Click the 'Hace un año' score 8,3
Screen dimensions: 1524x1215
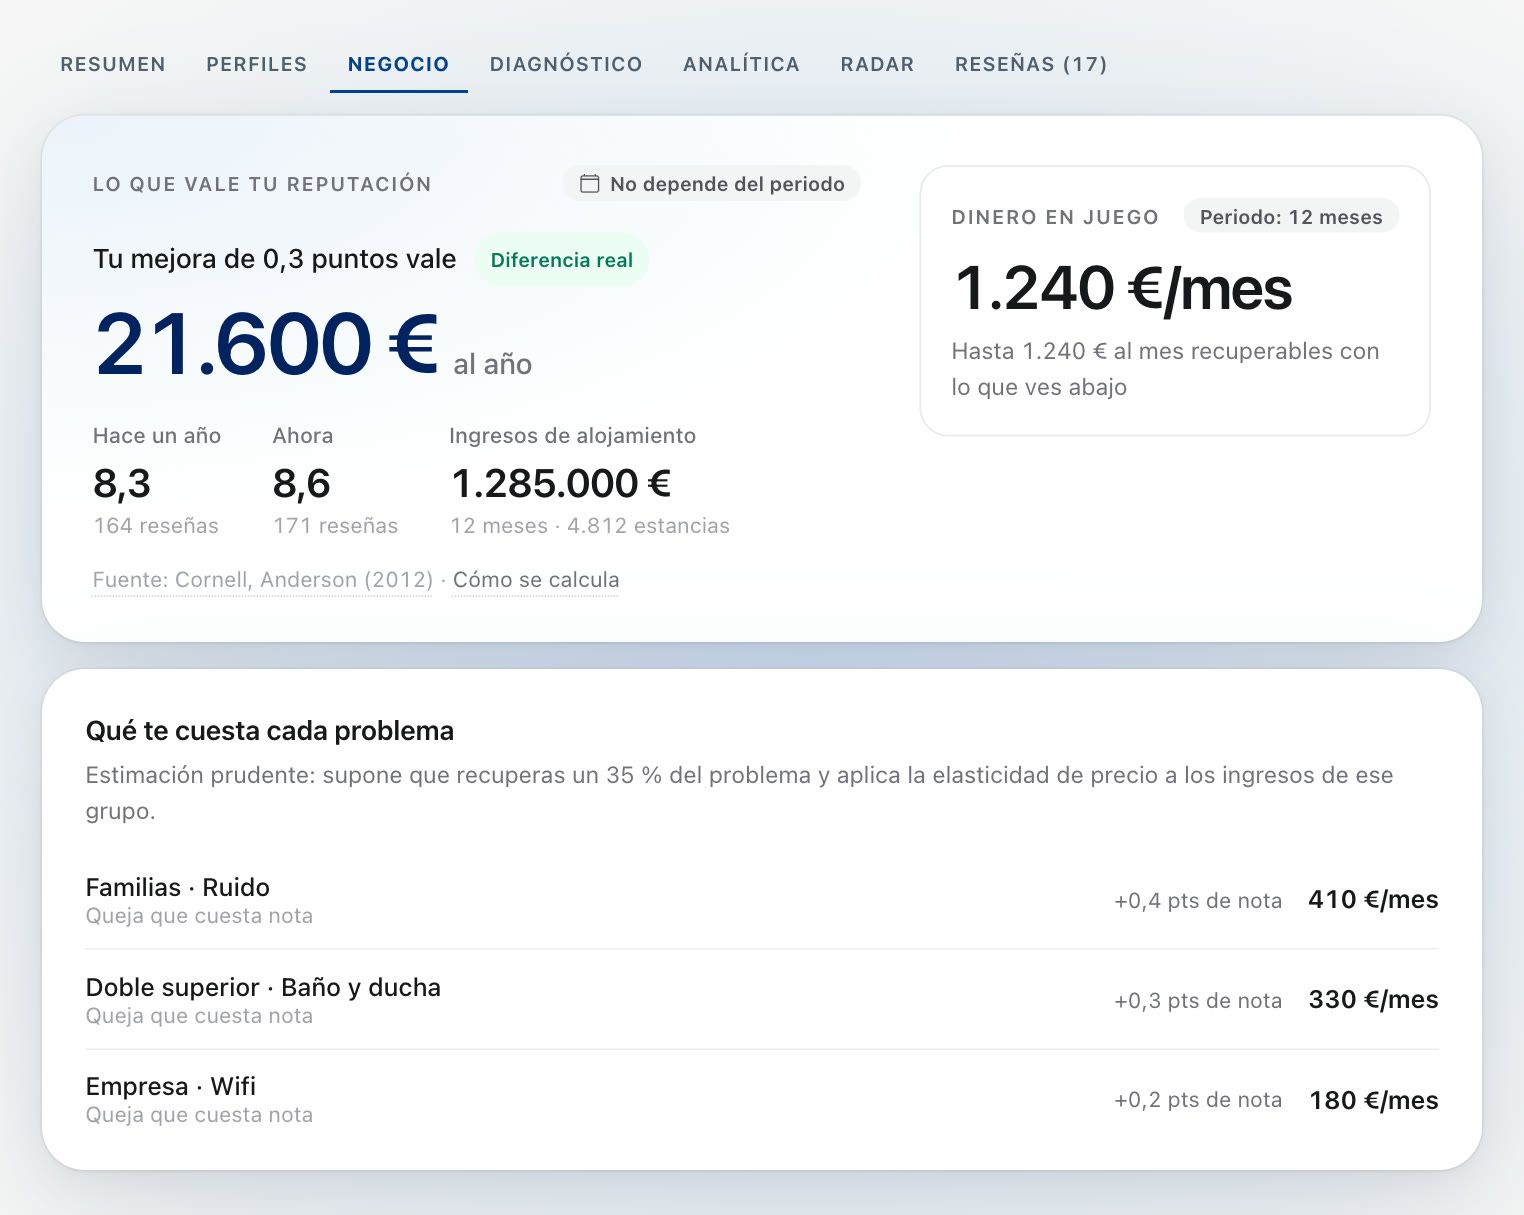click(122, 484)
